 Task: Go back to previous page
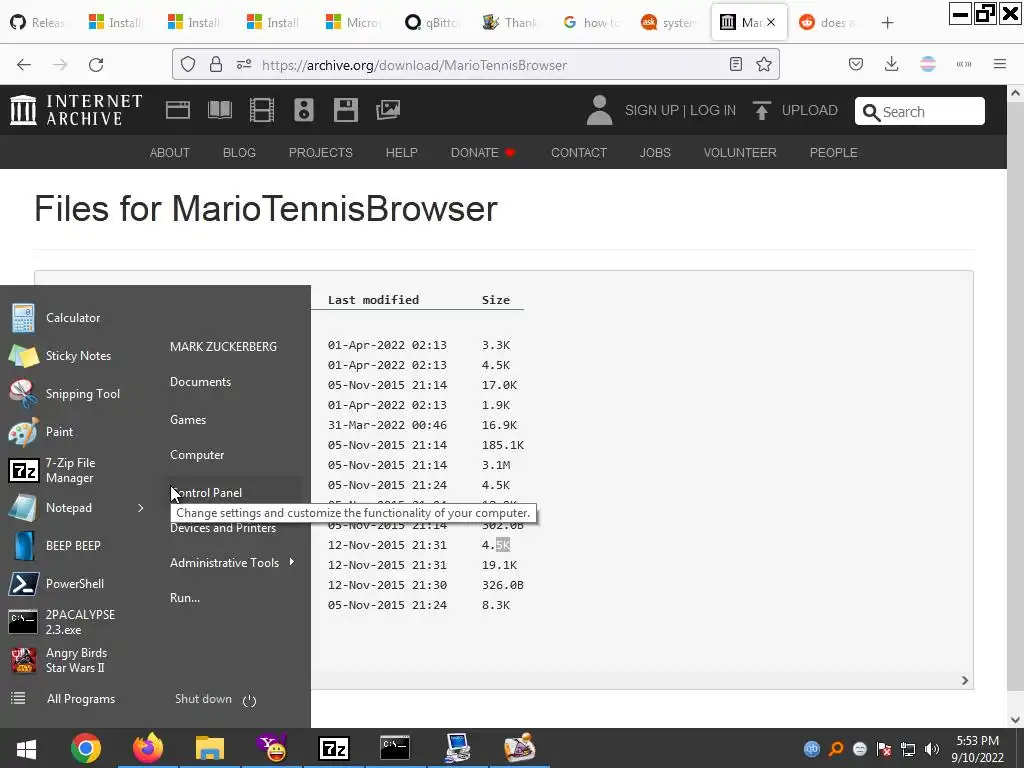(x=24, y=65)
